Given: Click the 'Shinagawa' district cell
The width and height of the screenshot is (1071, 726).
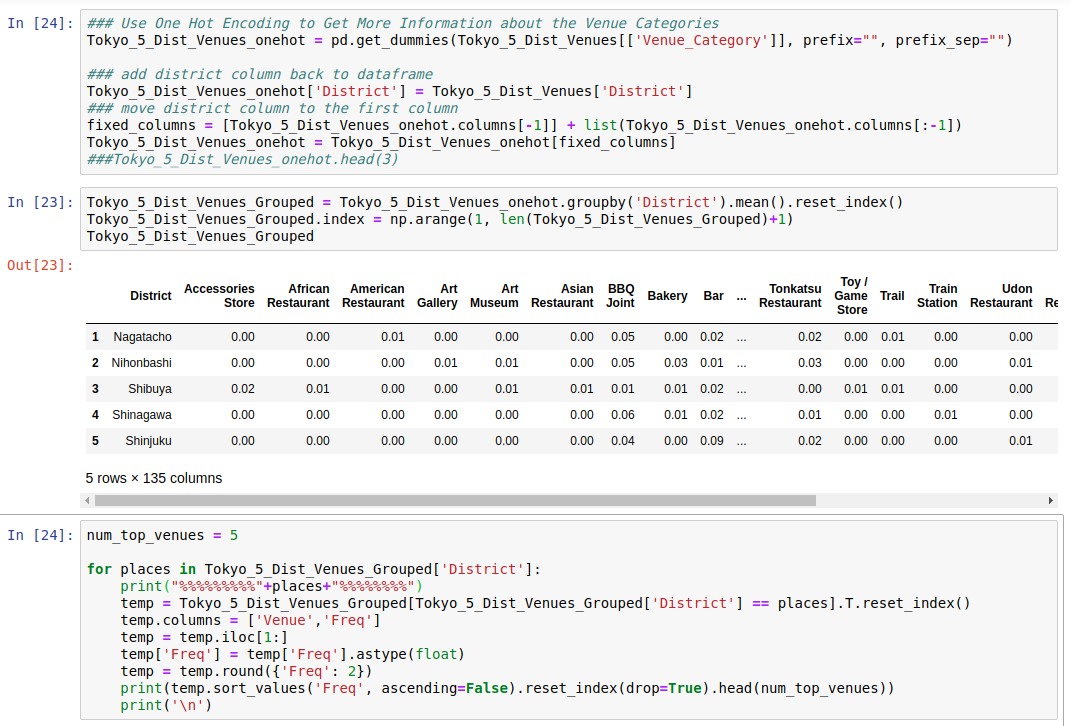Looking at the screenshot, I should coord(141,415).
